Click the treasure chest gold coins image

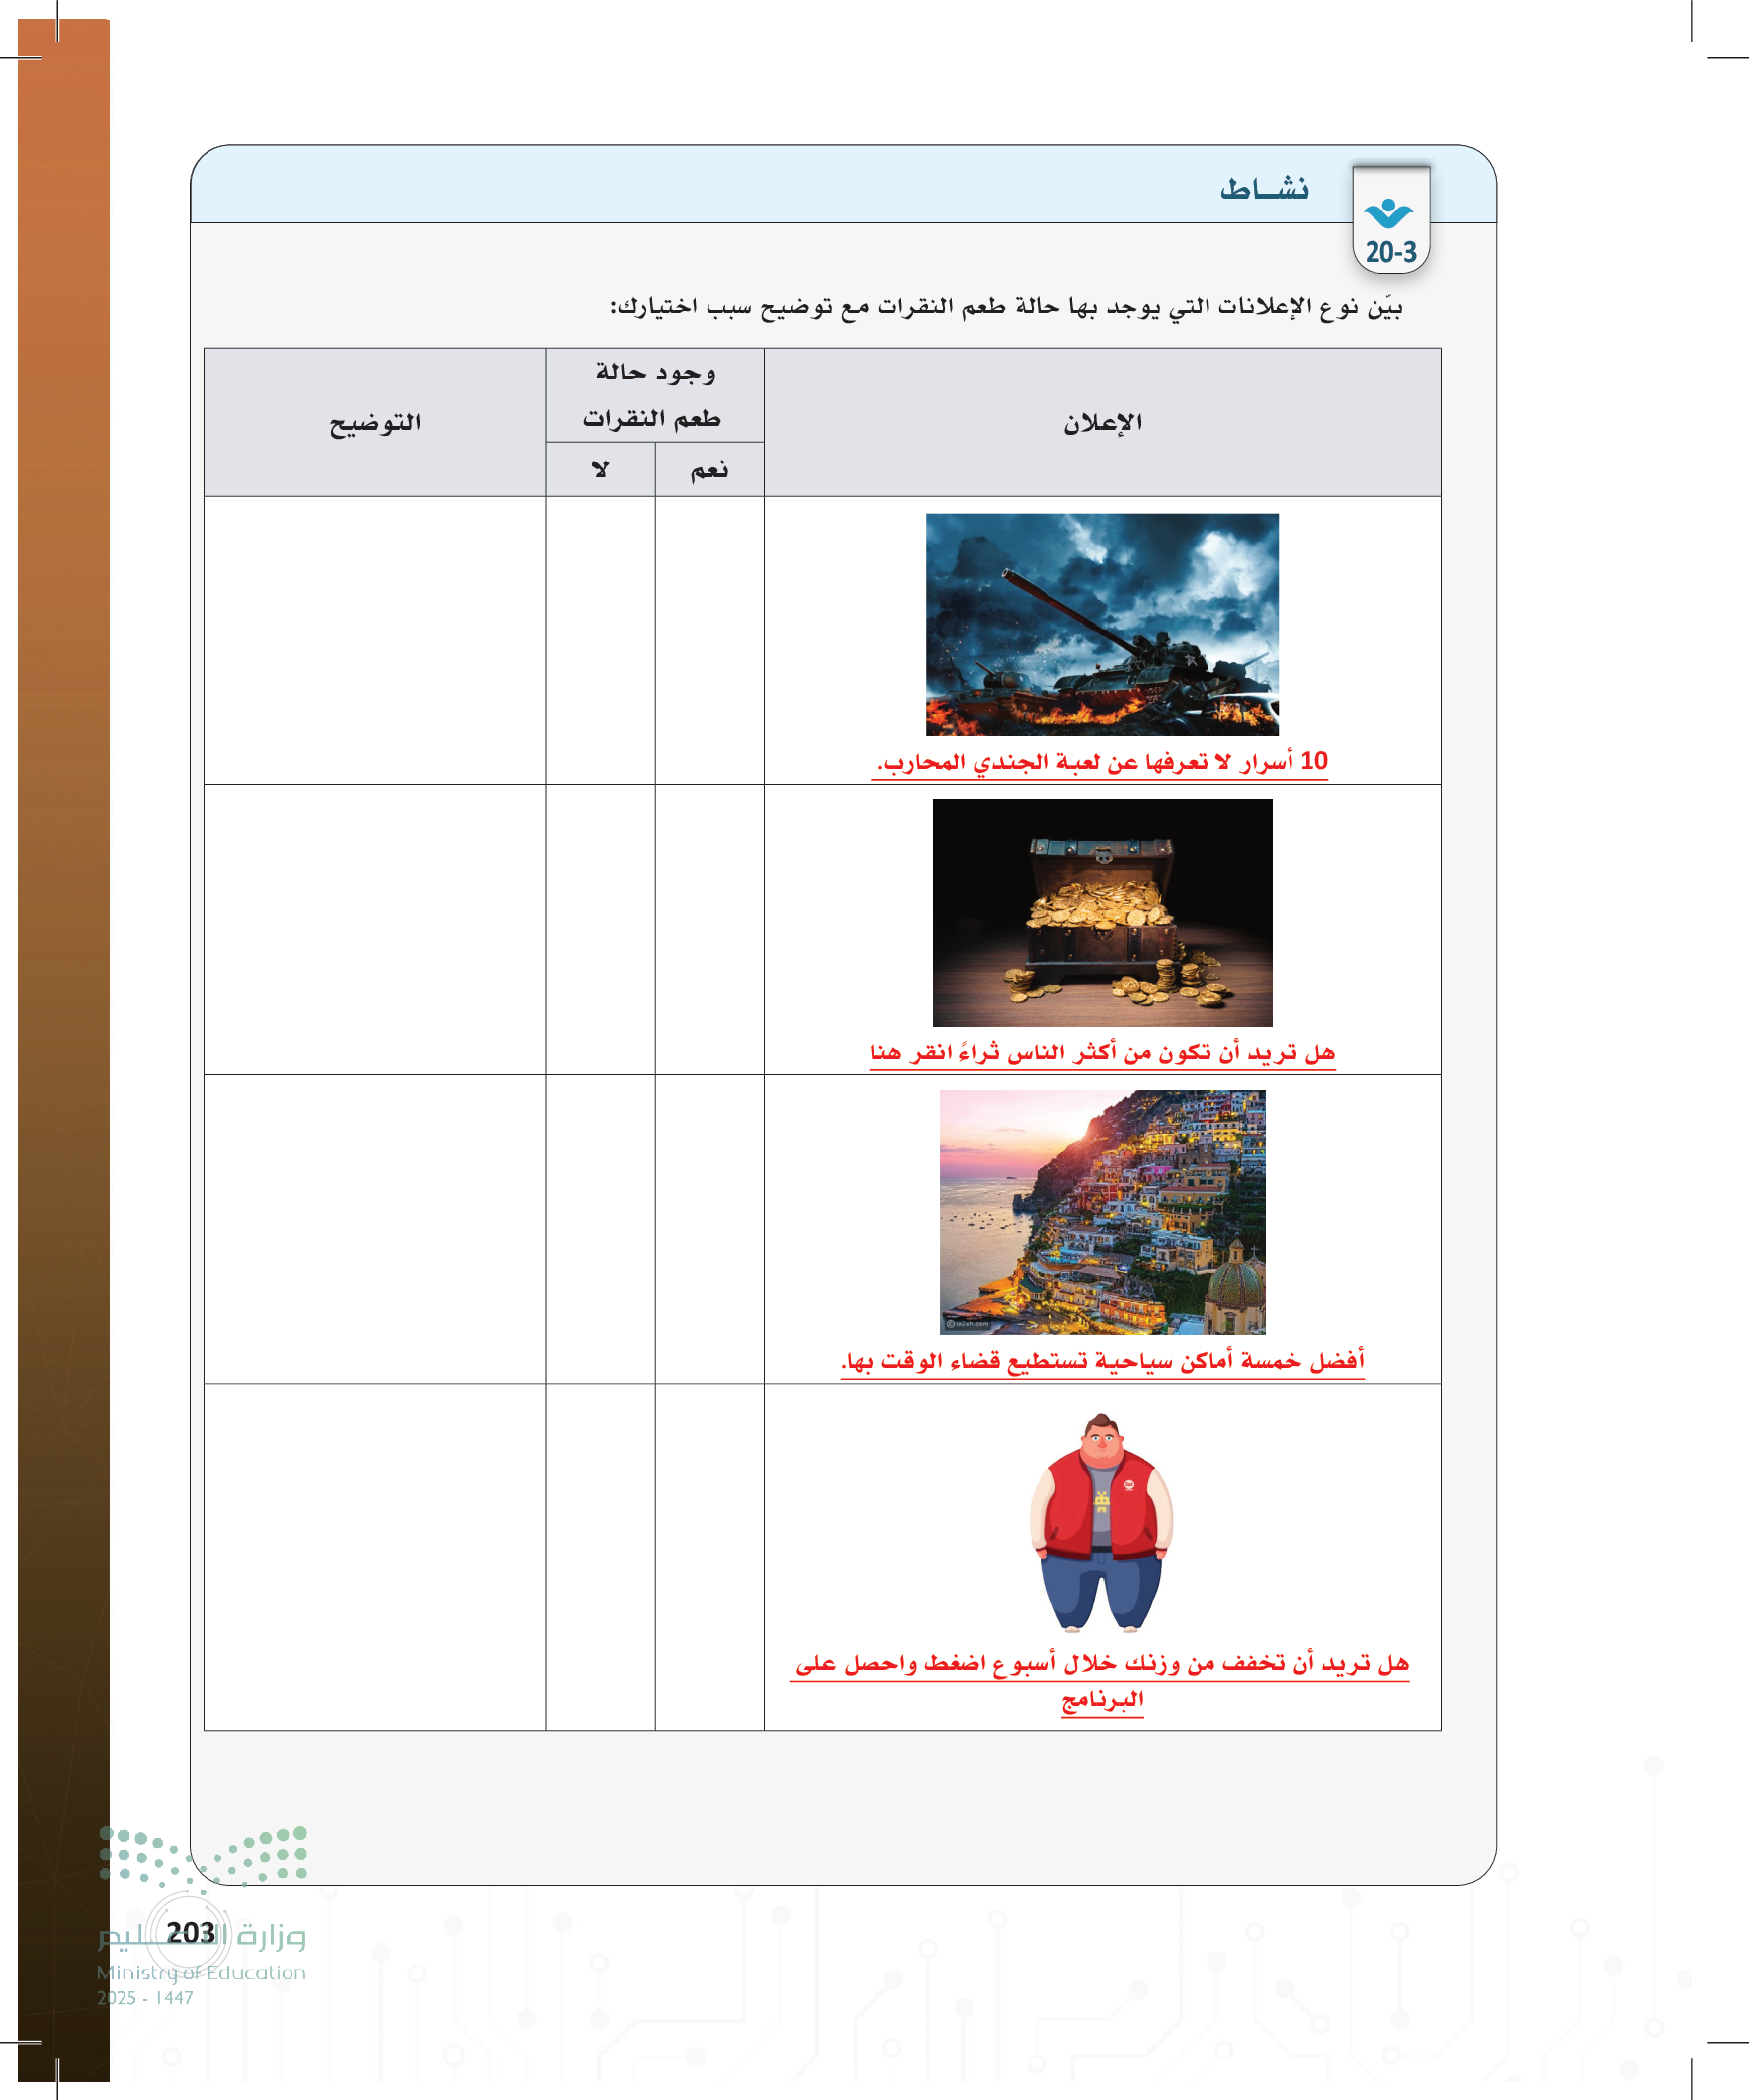[1101, 912]
